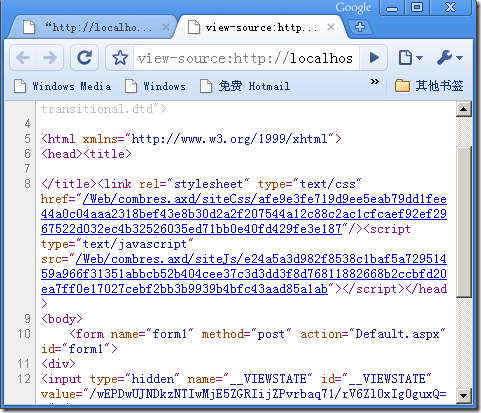The width and height of the screenshot is (481, 413).
Task: Open the page menu icon
Action: point(410,58)
